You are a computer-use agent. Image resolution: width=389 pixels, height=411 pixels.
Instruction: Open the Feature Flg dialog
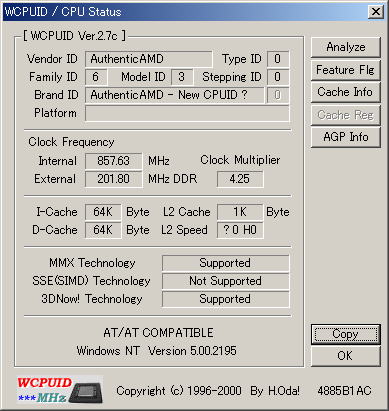[x=346, y=70]
